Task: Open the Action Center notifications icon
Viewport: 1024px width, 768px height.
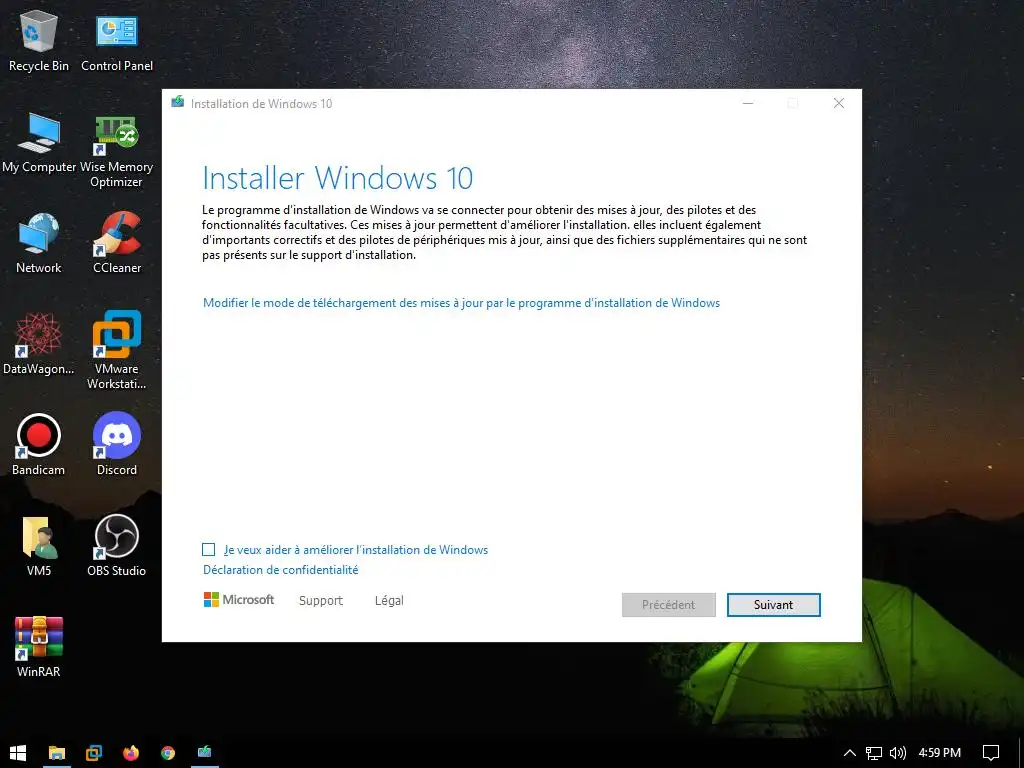Action: [991, 753]
